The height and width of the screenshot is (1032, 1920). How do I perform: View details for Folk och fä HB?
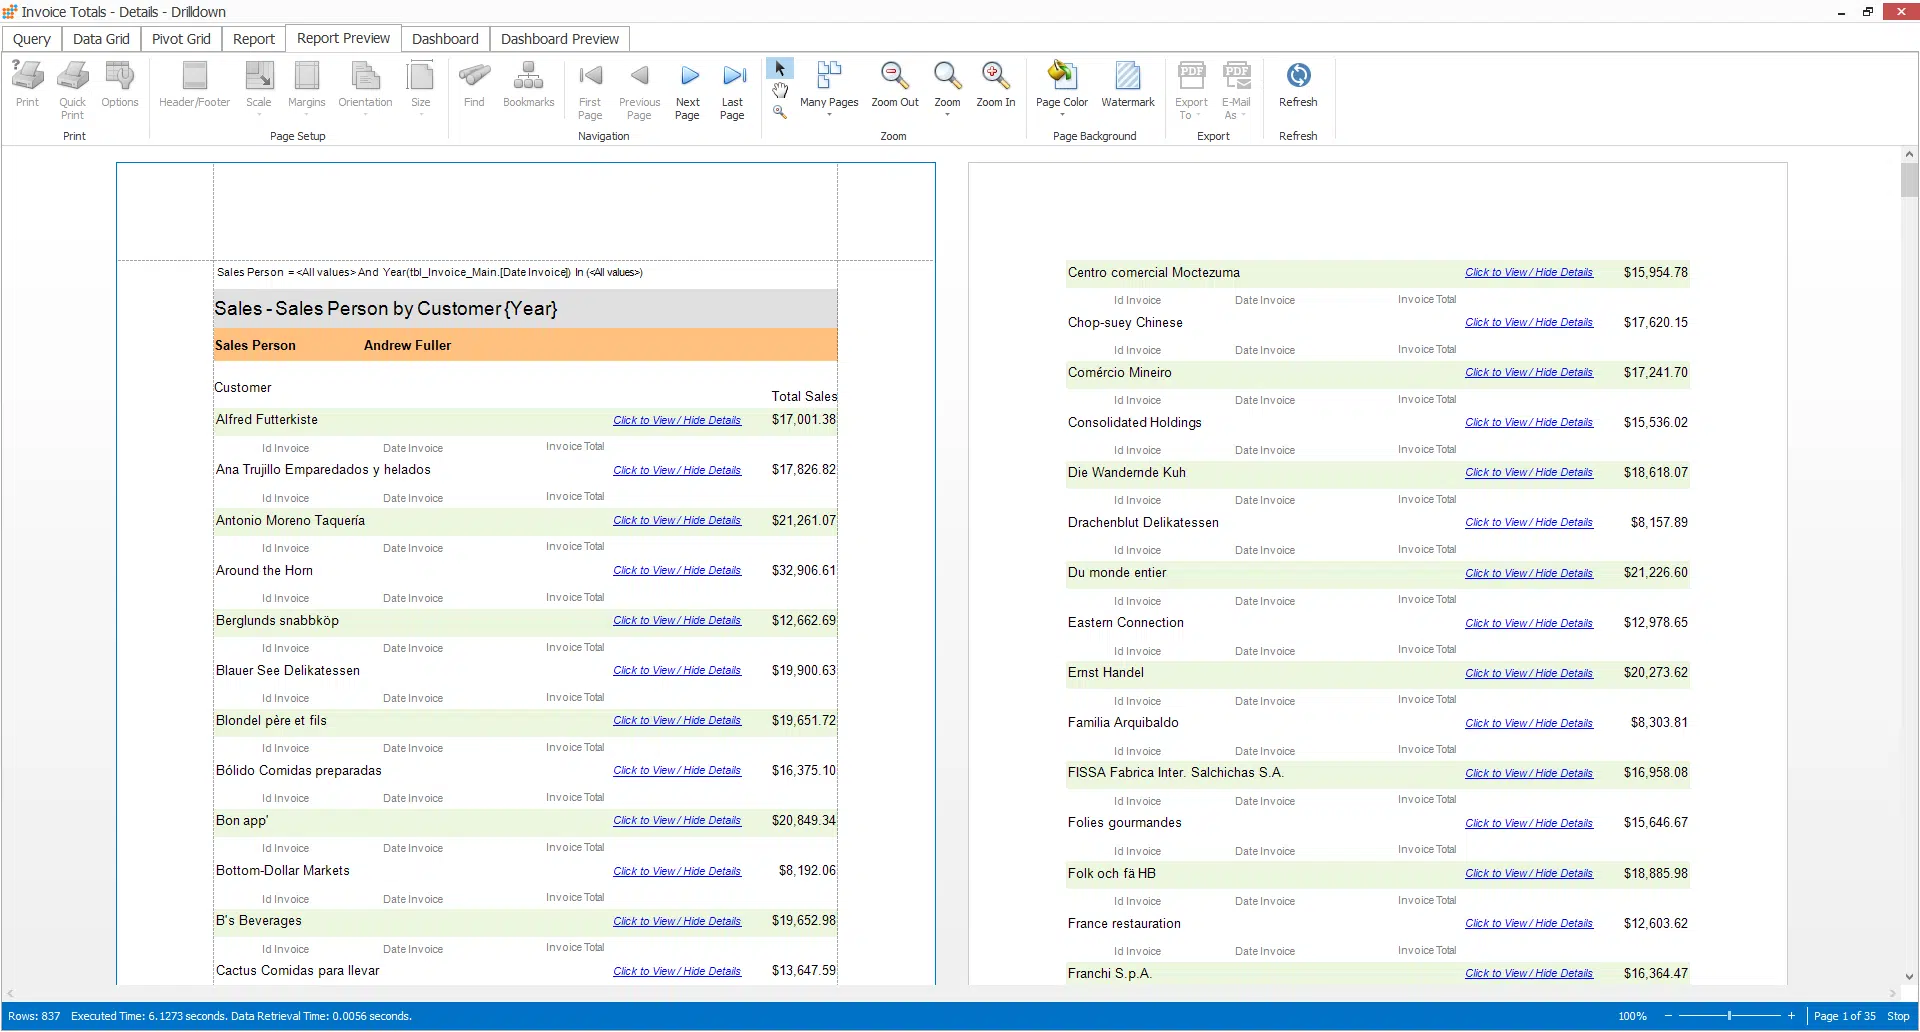point(1529,873)
